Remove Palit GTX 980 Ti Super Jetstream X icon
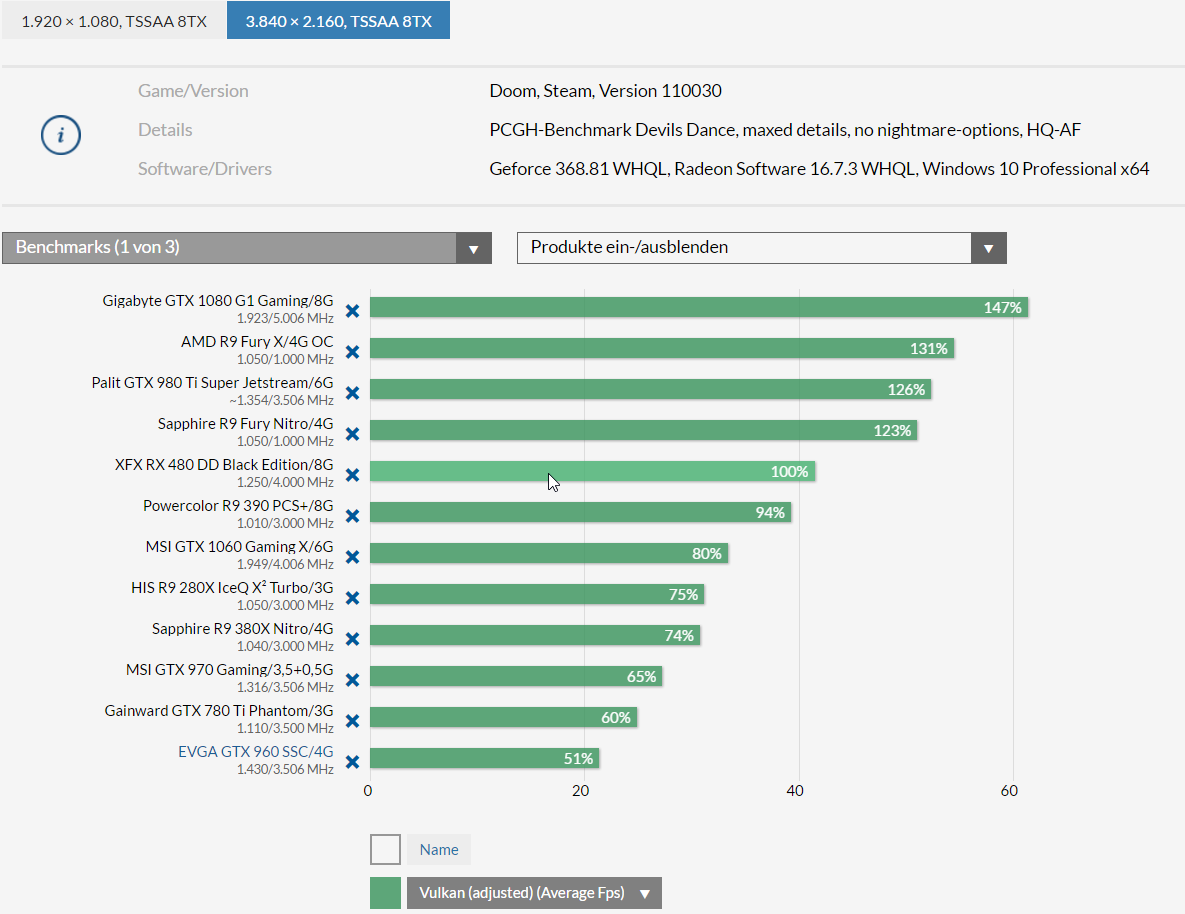1185x914 pixels. 352,392
